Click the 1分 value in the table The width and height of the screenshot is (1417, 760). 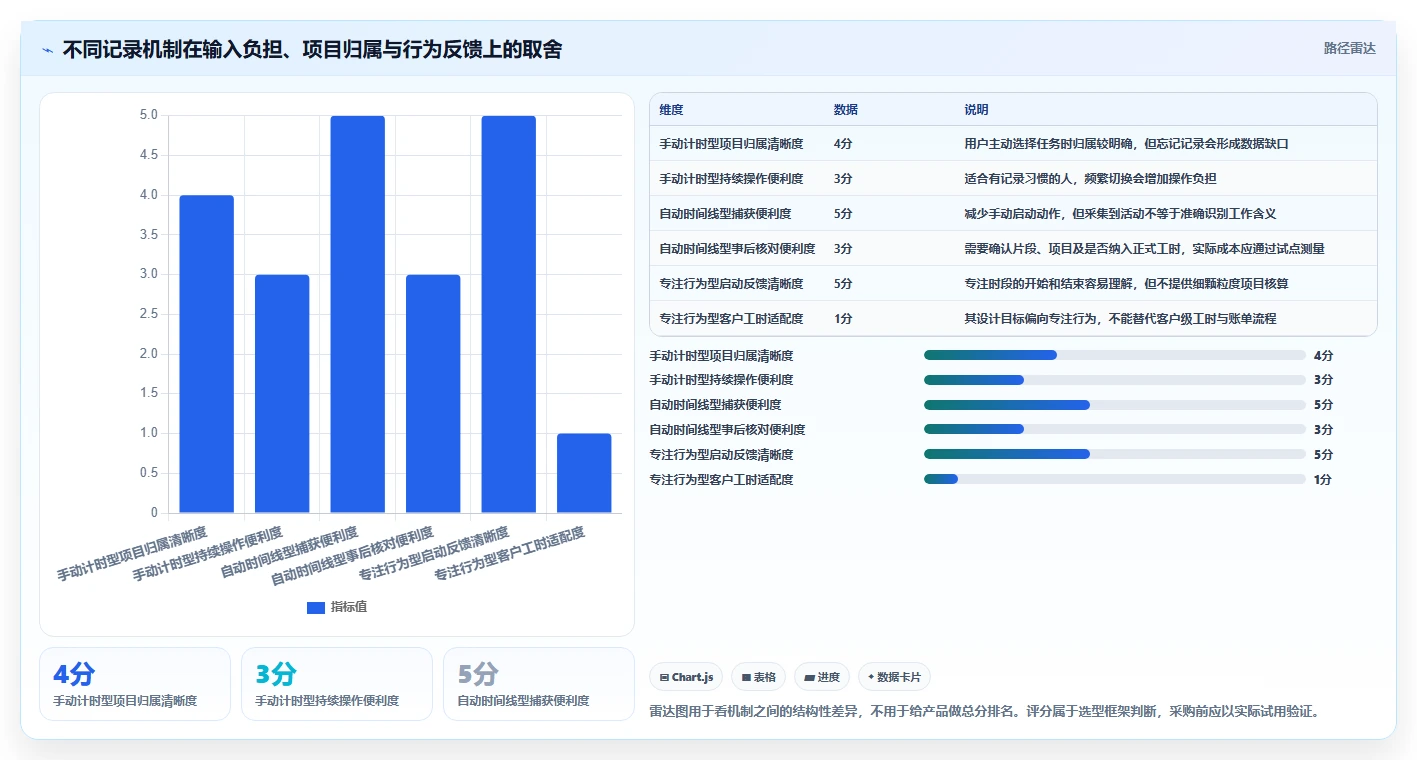(x=843, y=319)
